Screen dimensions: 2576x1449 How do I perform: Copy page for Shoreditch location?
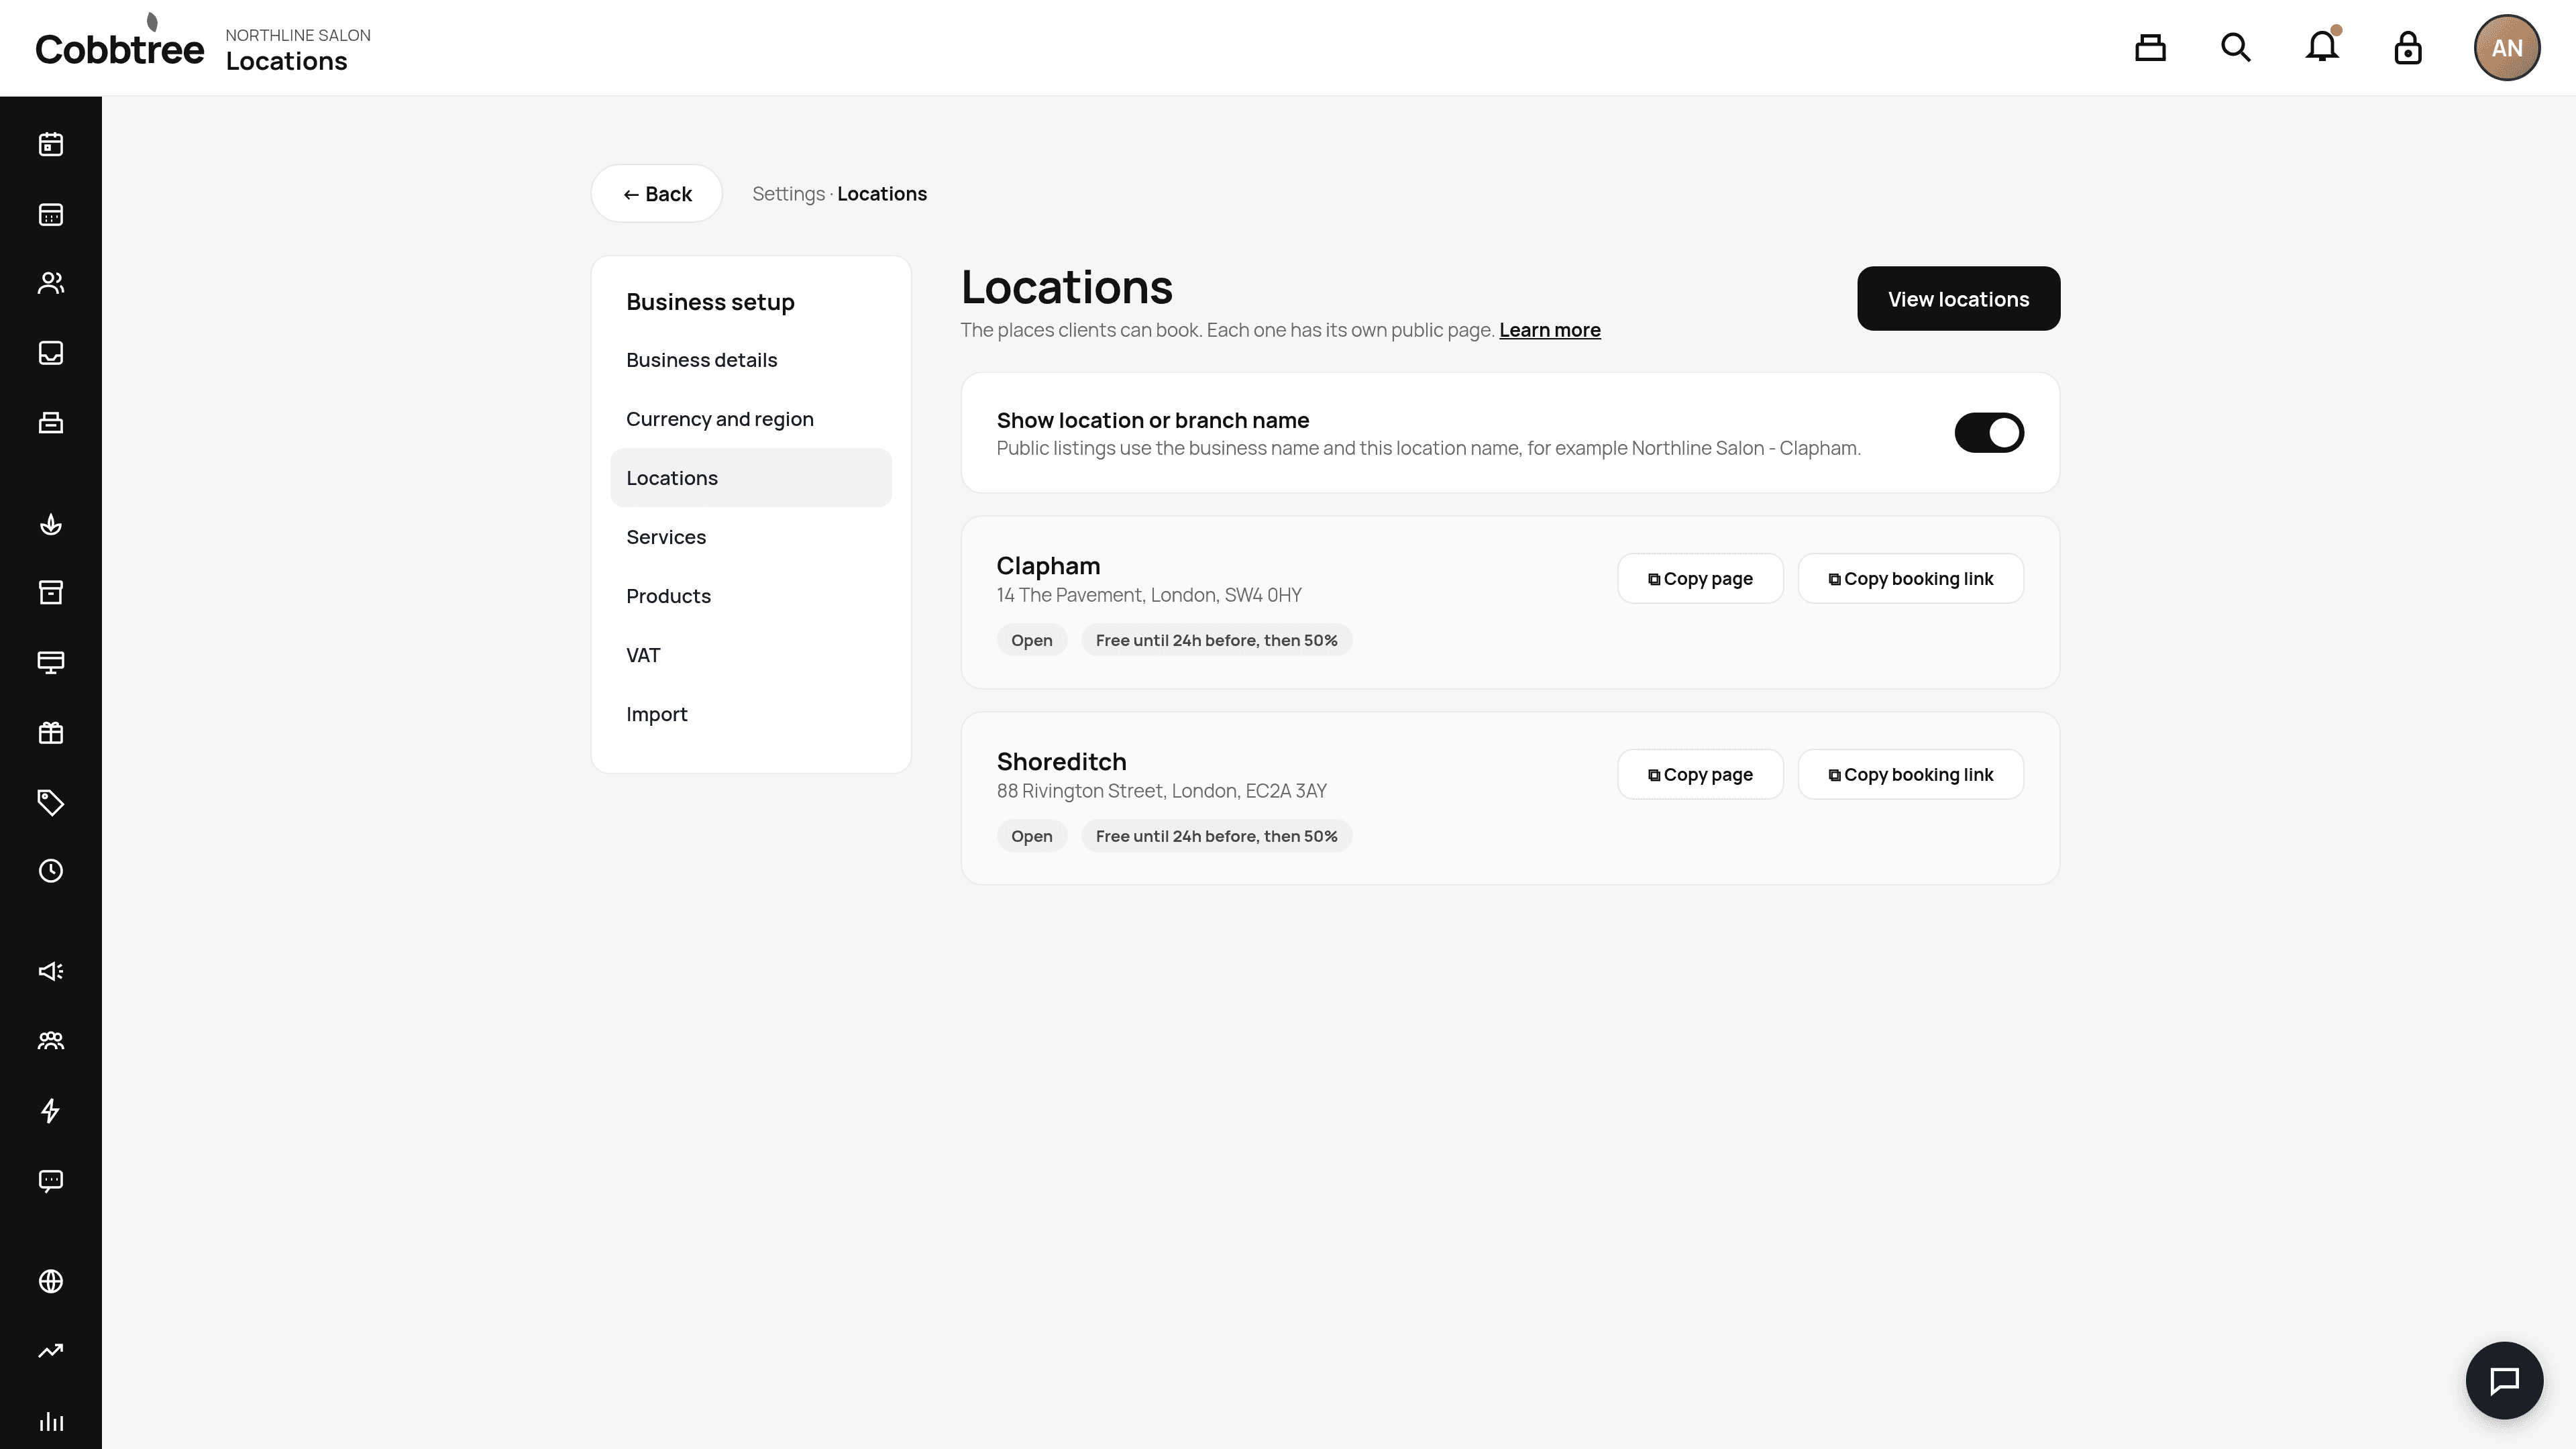coord(1700,775)
